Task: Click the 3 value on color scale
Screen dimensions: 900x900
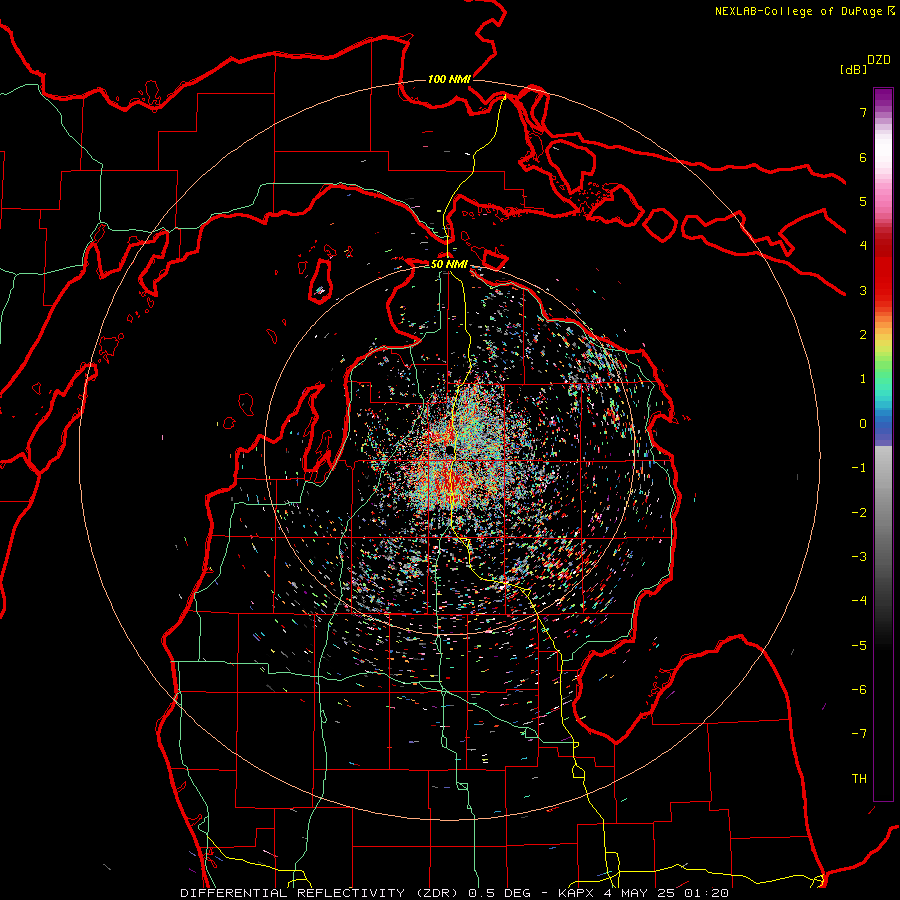Action: (x=863, y=290)
